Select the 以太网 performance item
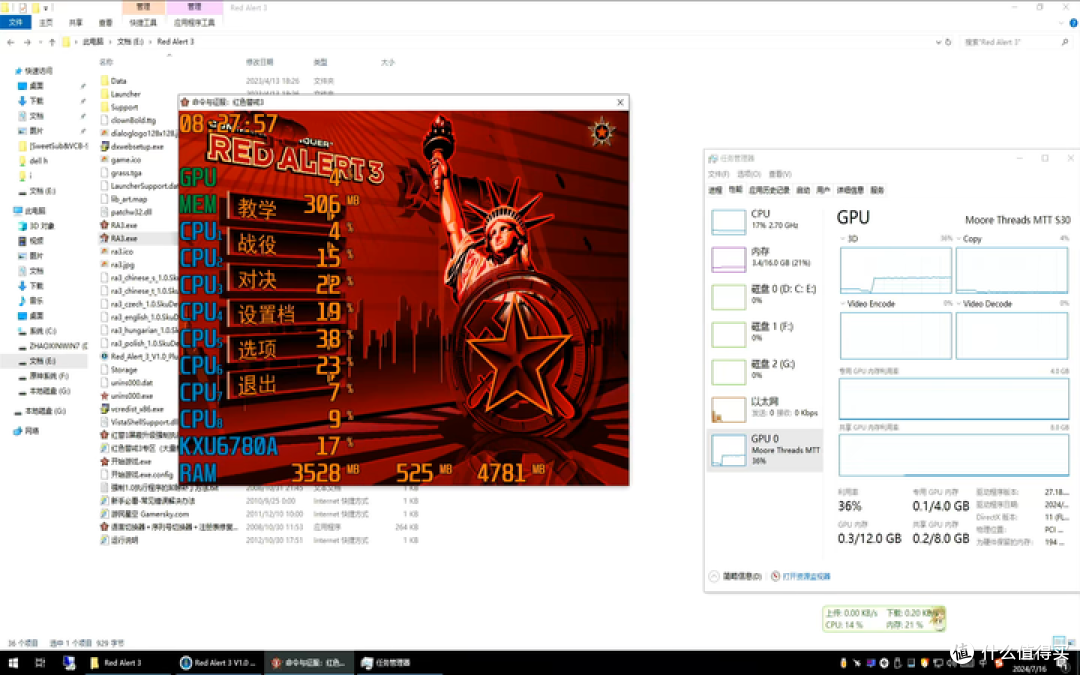 pyautogui.click(x=765, y=409)
